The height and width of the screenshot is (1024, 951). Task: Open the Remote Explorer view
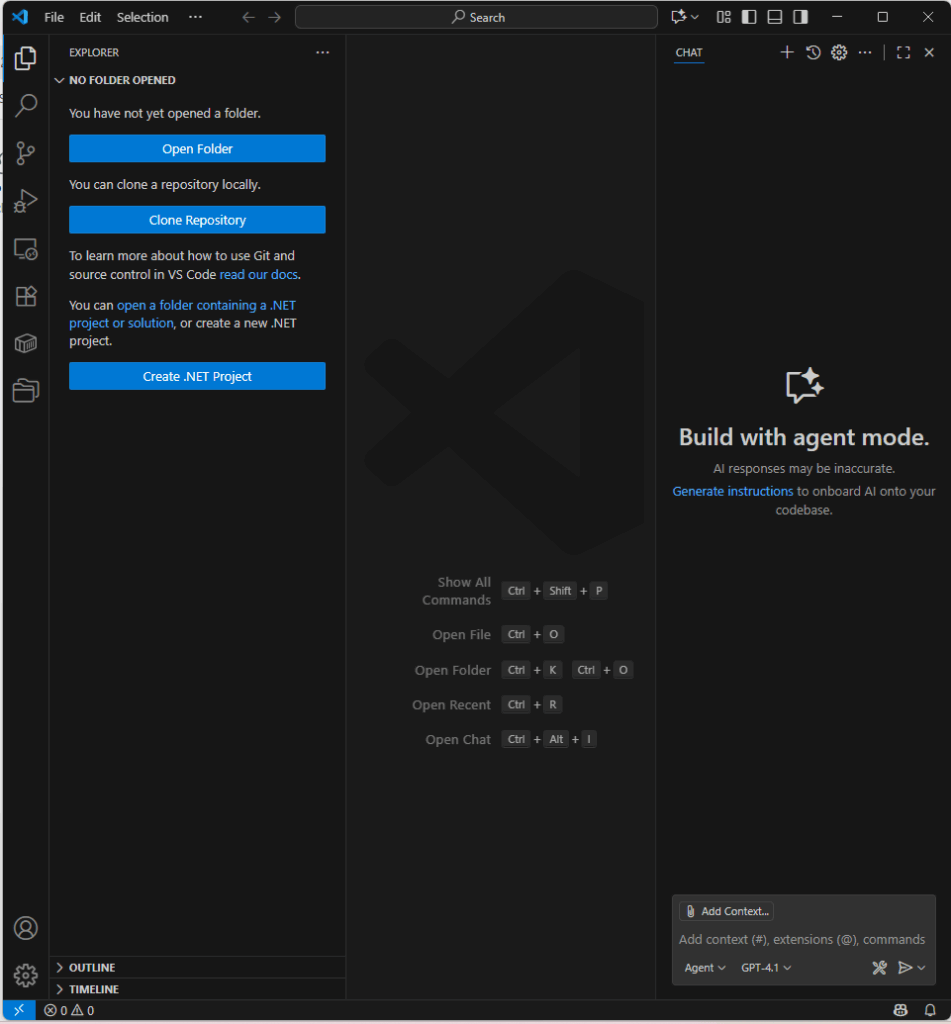(x=26, y=249)
